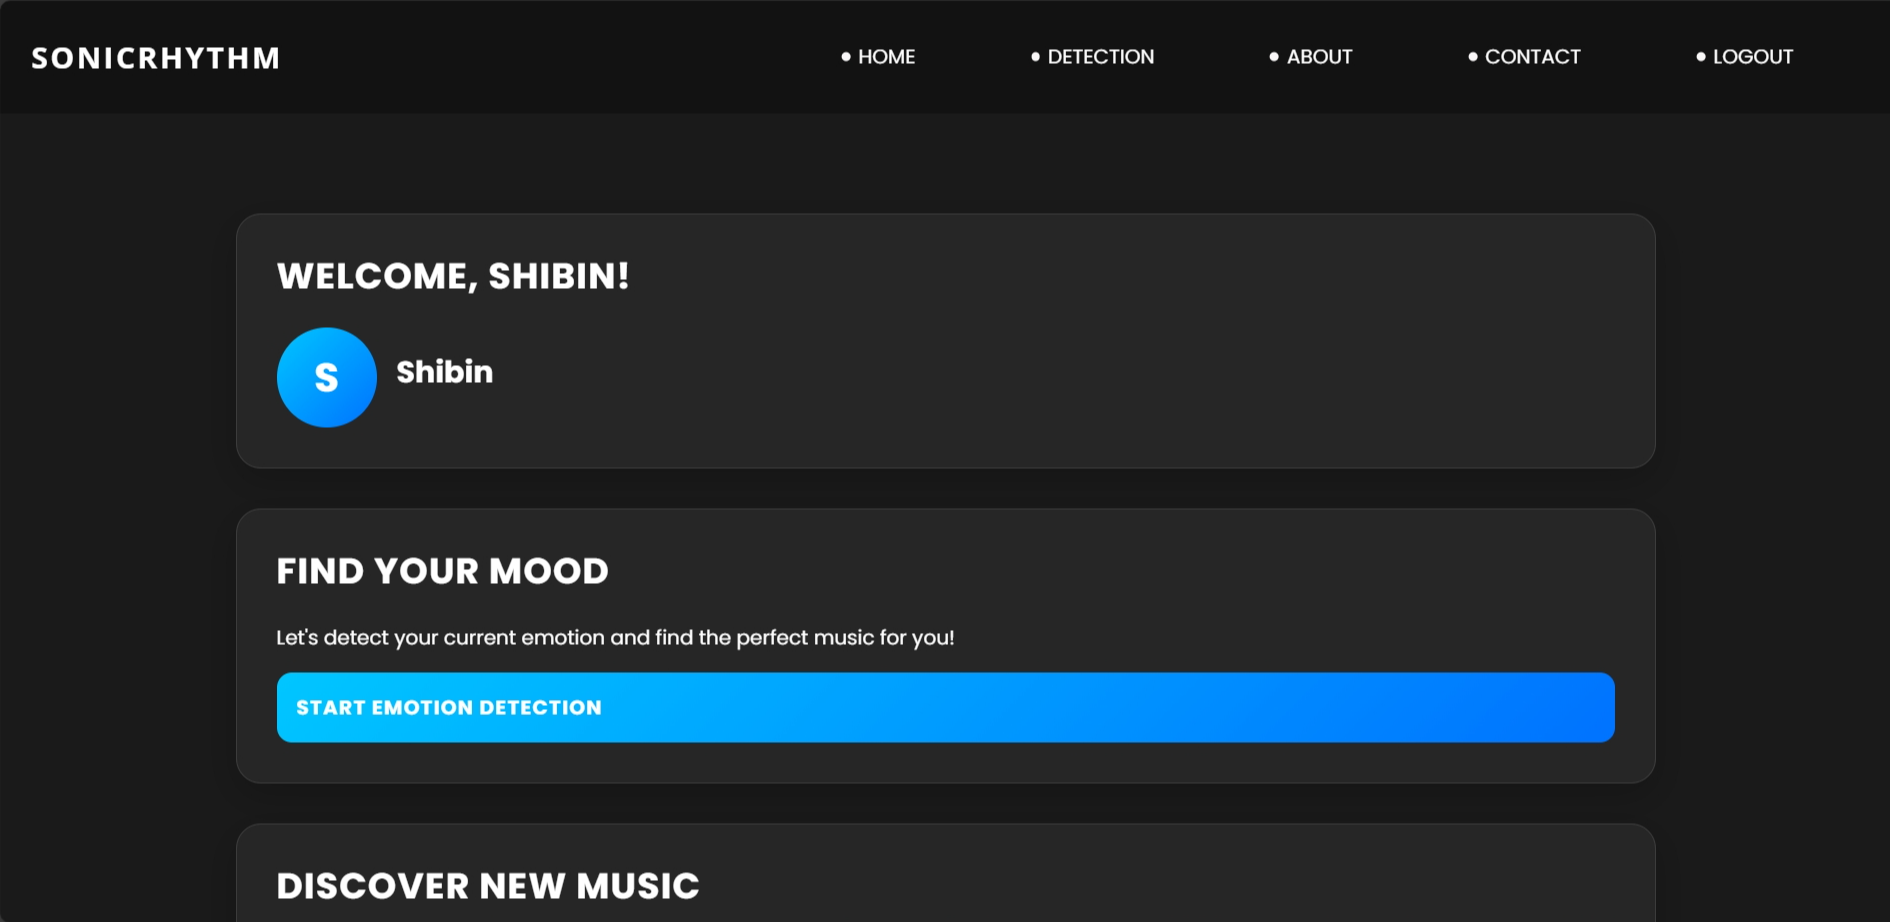Click the WELCOME, SHIBIN! heading
This screenshot has height=922, width=1890.
click(453, 276)
